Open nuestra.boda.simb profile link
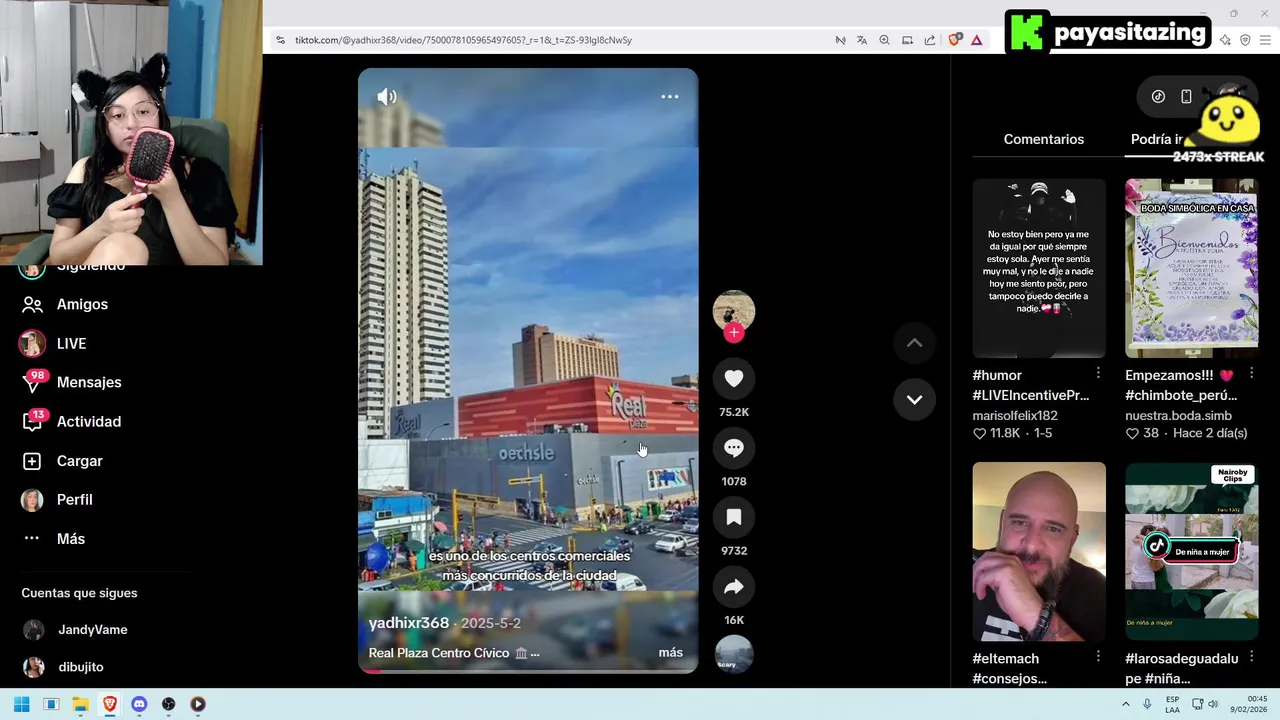Screen dimensions: 1280x720 [1178, 415]
